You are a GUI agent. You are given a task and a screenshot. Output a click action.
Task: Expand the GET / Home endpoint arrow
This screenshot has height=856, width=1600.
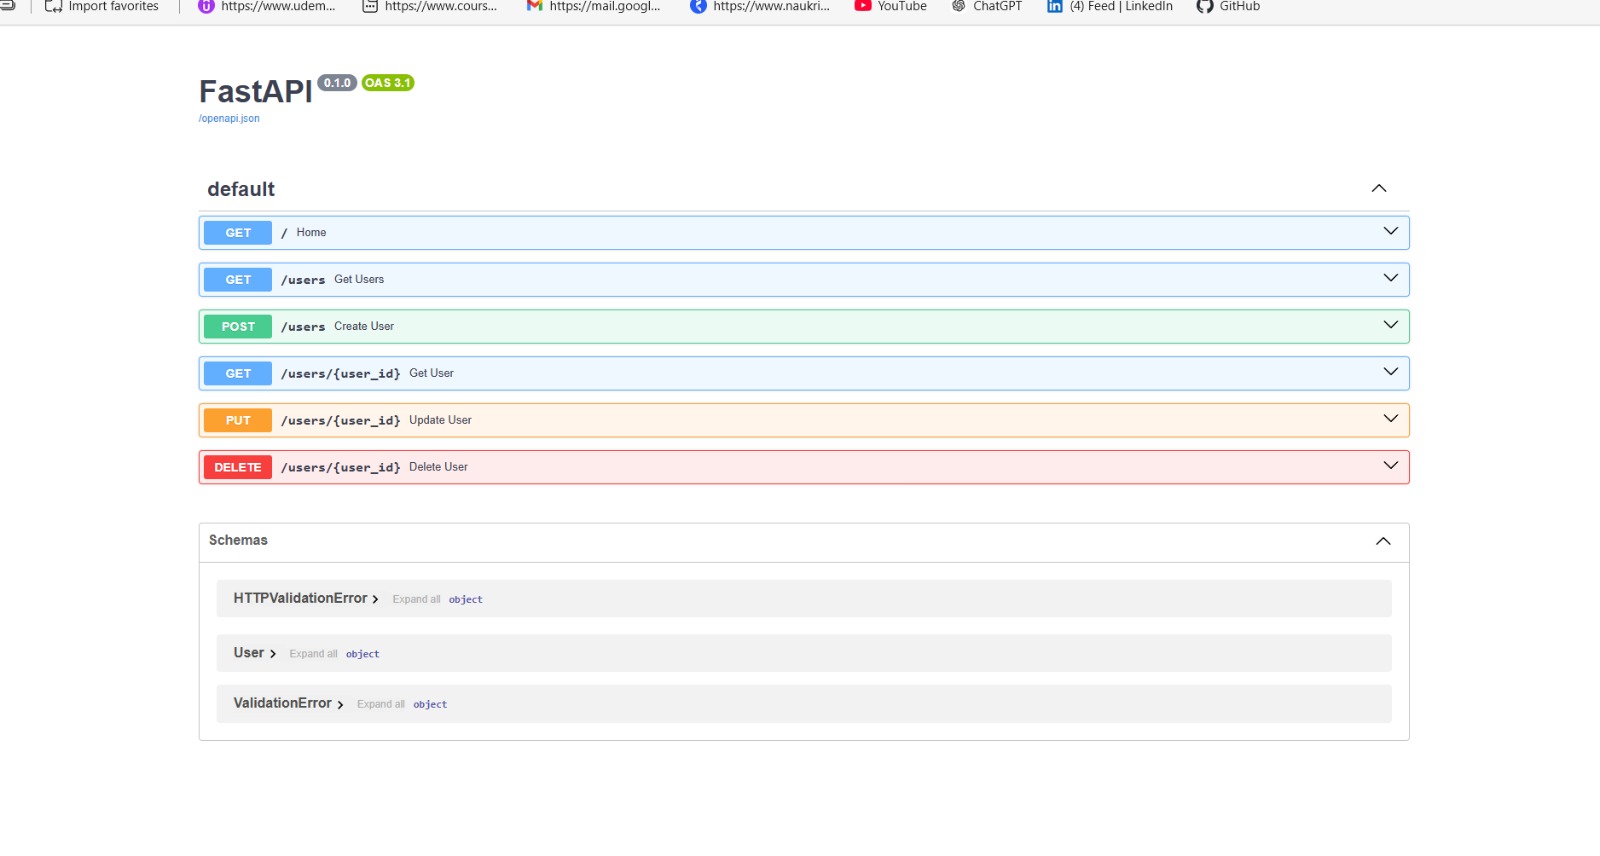coord(1390,231)
